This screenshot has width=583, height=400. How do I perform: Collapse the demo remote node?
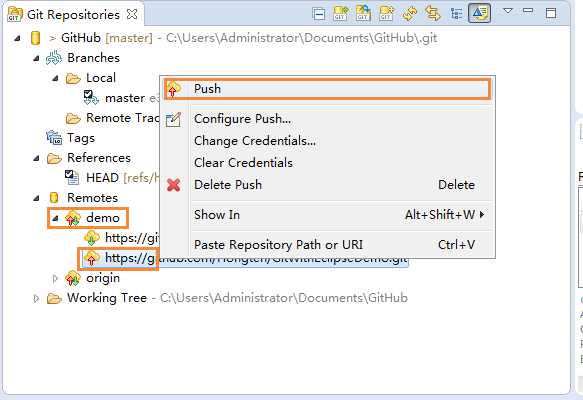click(x=55, y=218)
